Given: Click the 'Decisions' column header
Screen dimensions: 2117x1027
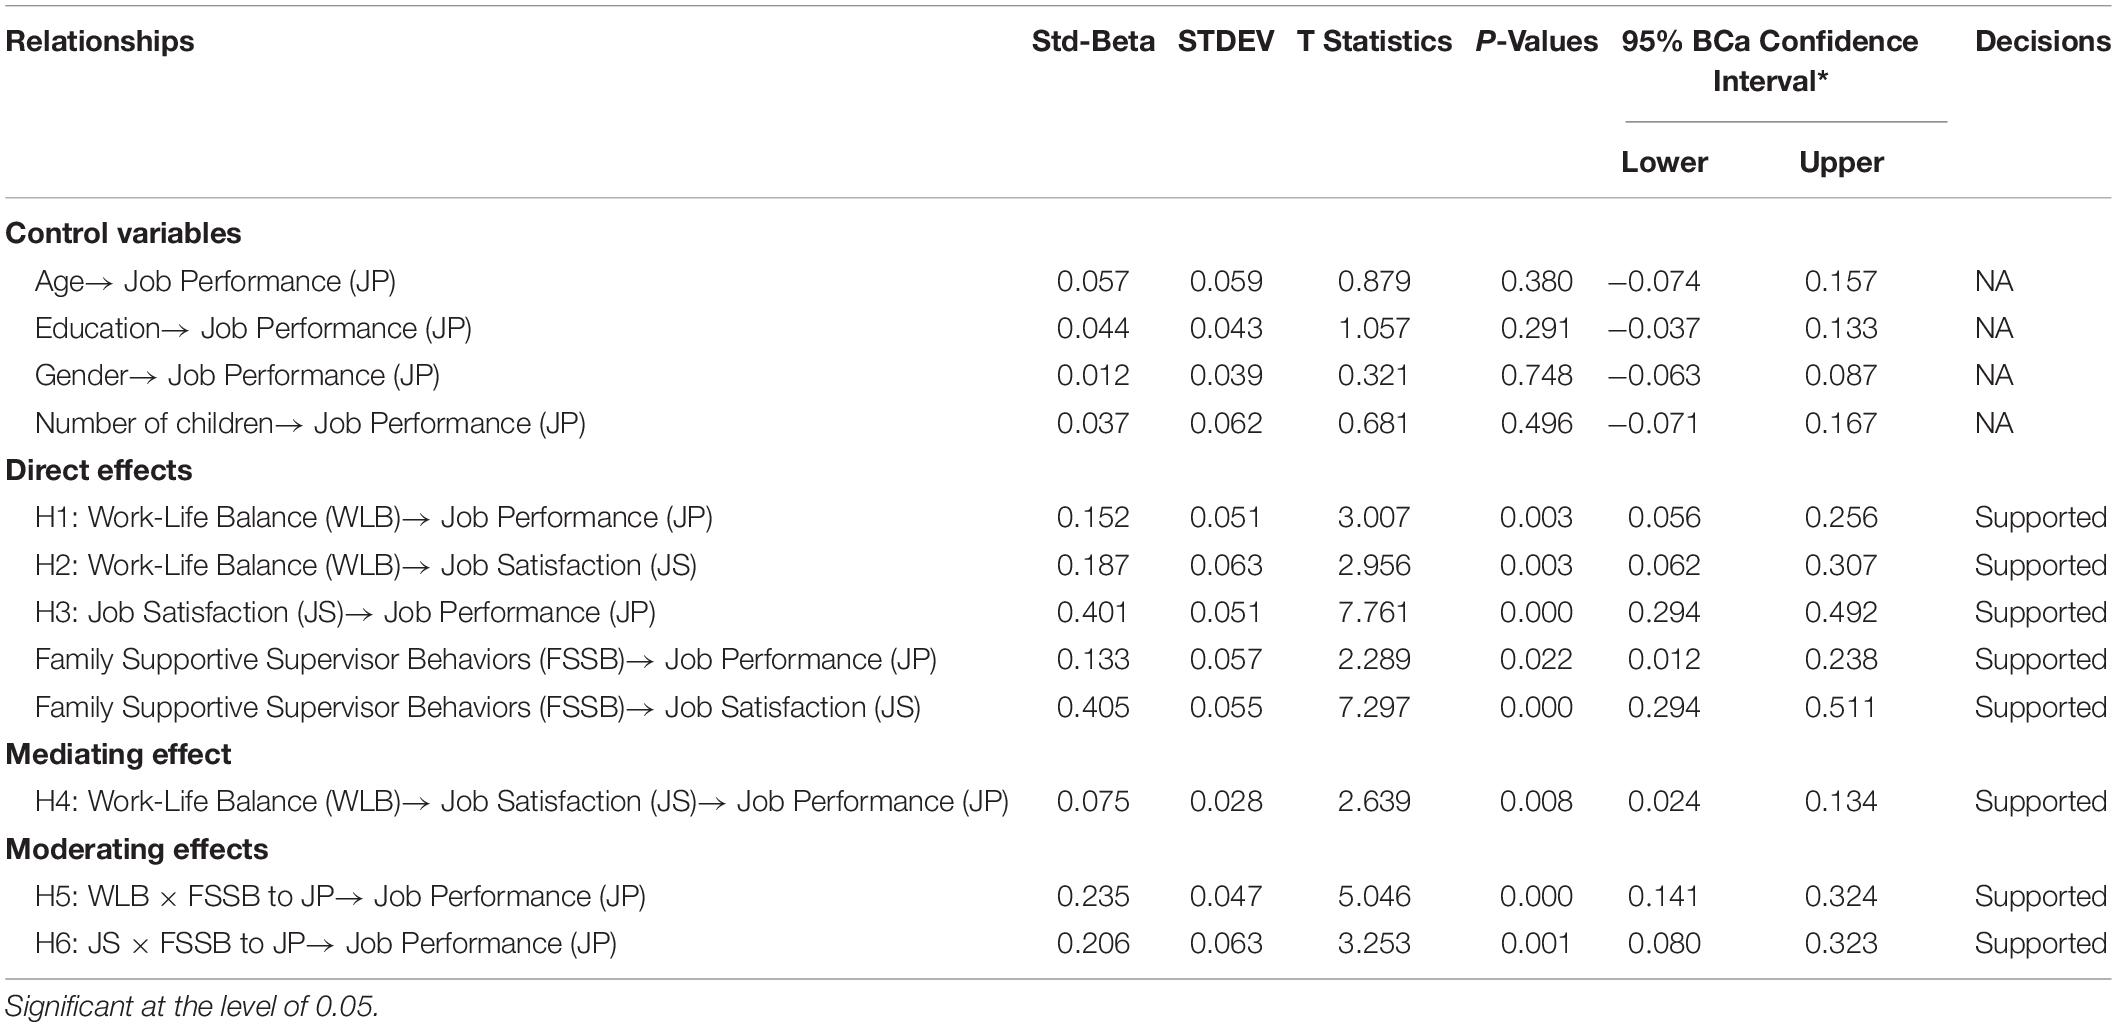Looking at the screenshot, I should [x=2042, y=42].
